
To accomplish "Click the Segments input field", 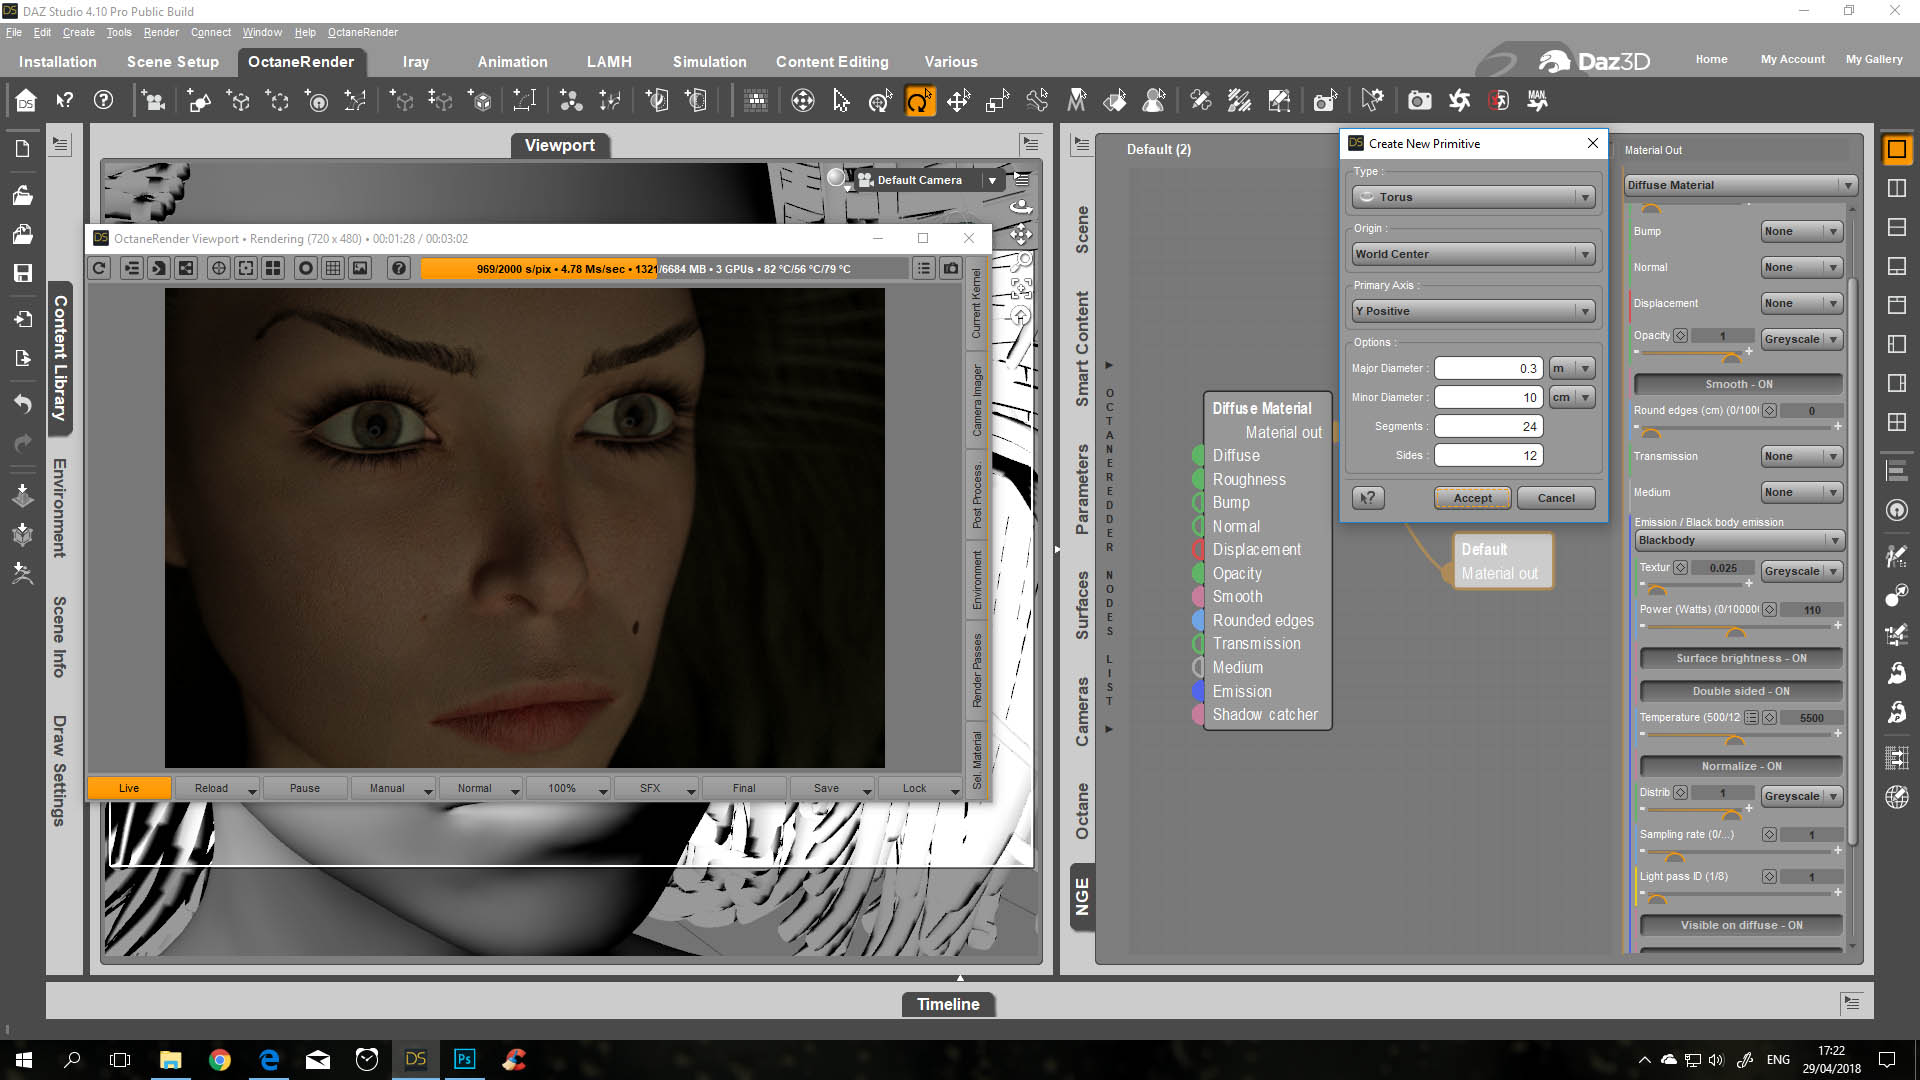I will click(1488, 427).
